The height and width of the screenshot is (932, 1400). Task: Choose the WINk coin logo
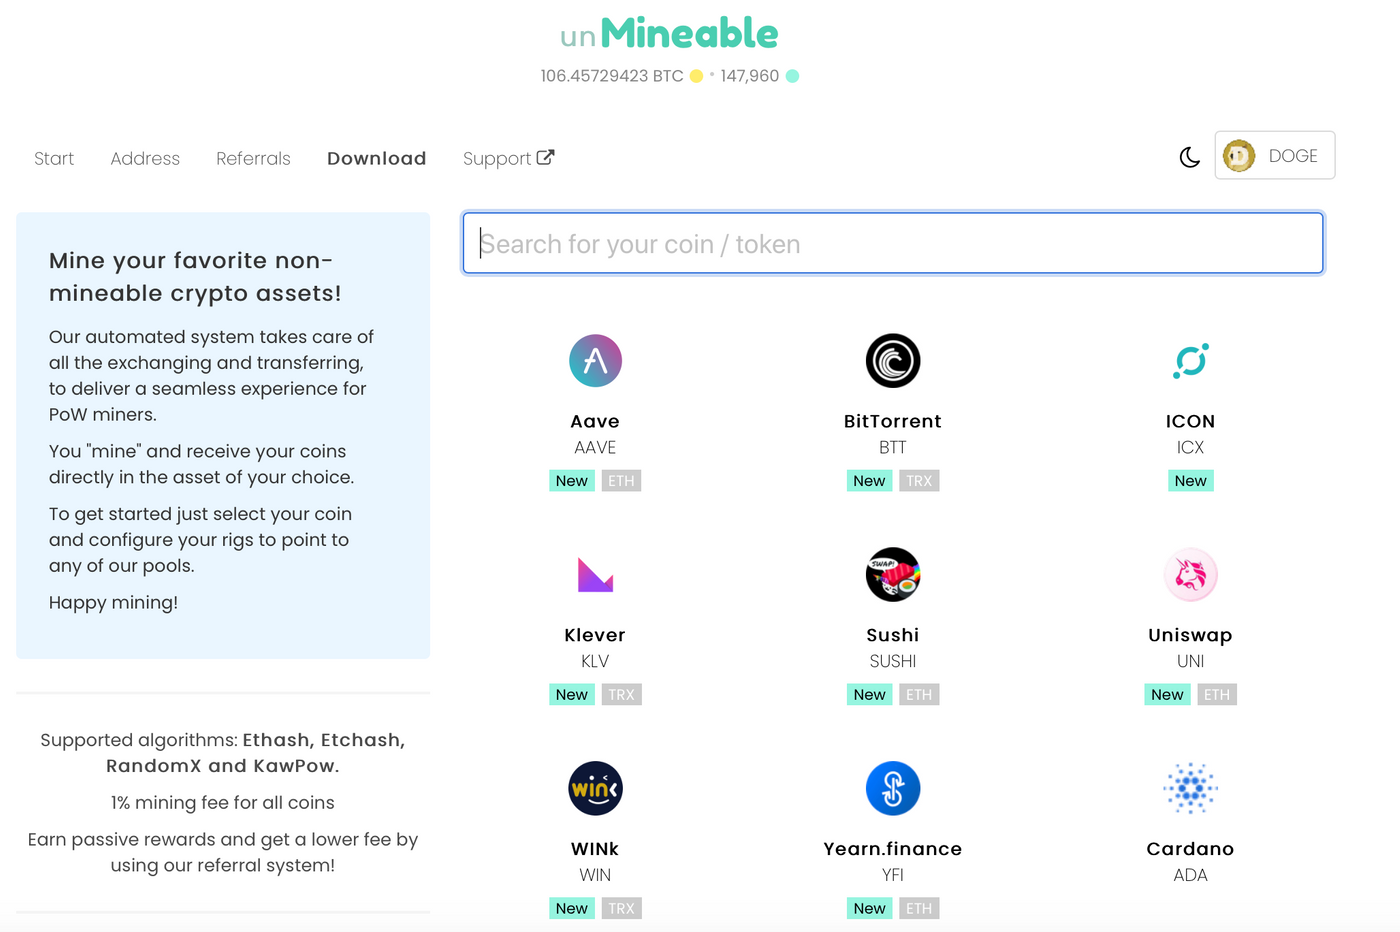point(595,789)
